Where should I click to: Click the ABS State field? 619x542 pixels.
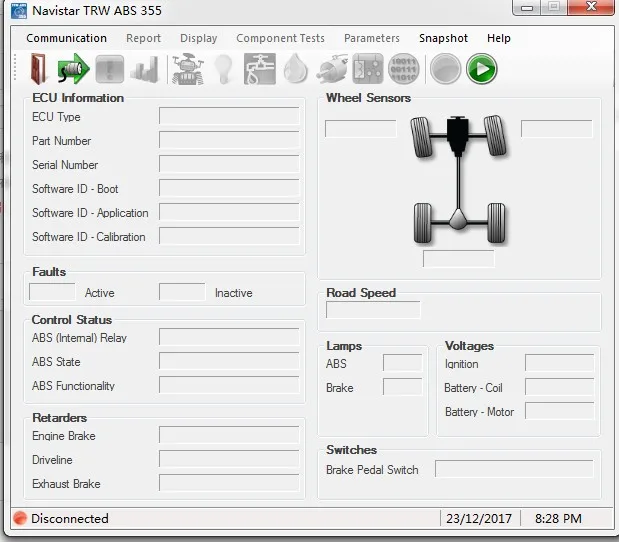pos(229,361)
